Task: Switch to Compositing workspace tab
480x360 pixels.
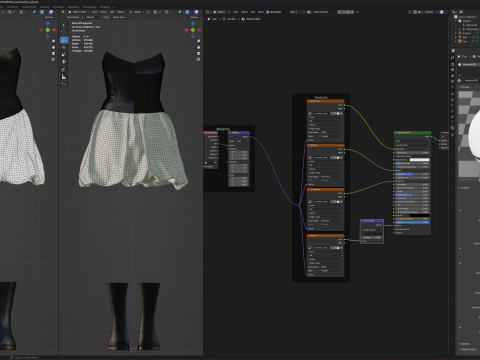Action: [x=89, y=7]
